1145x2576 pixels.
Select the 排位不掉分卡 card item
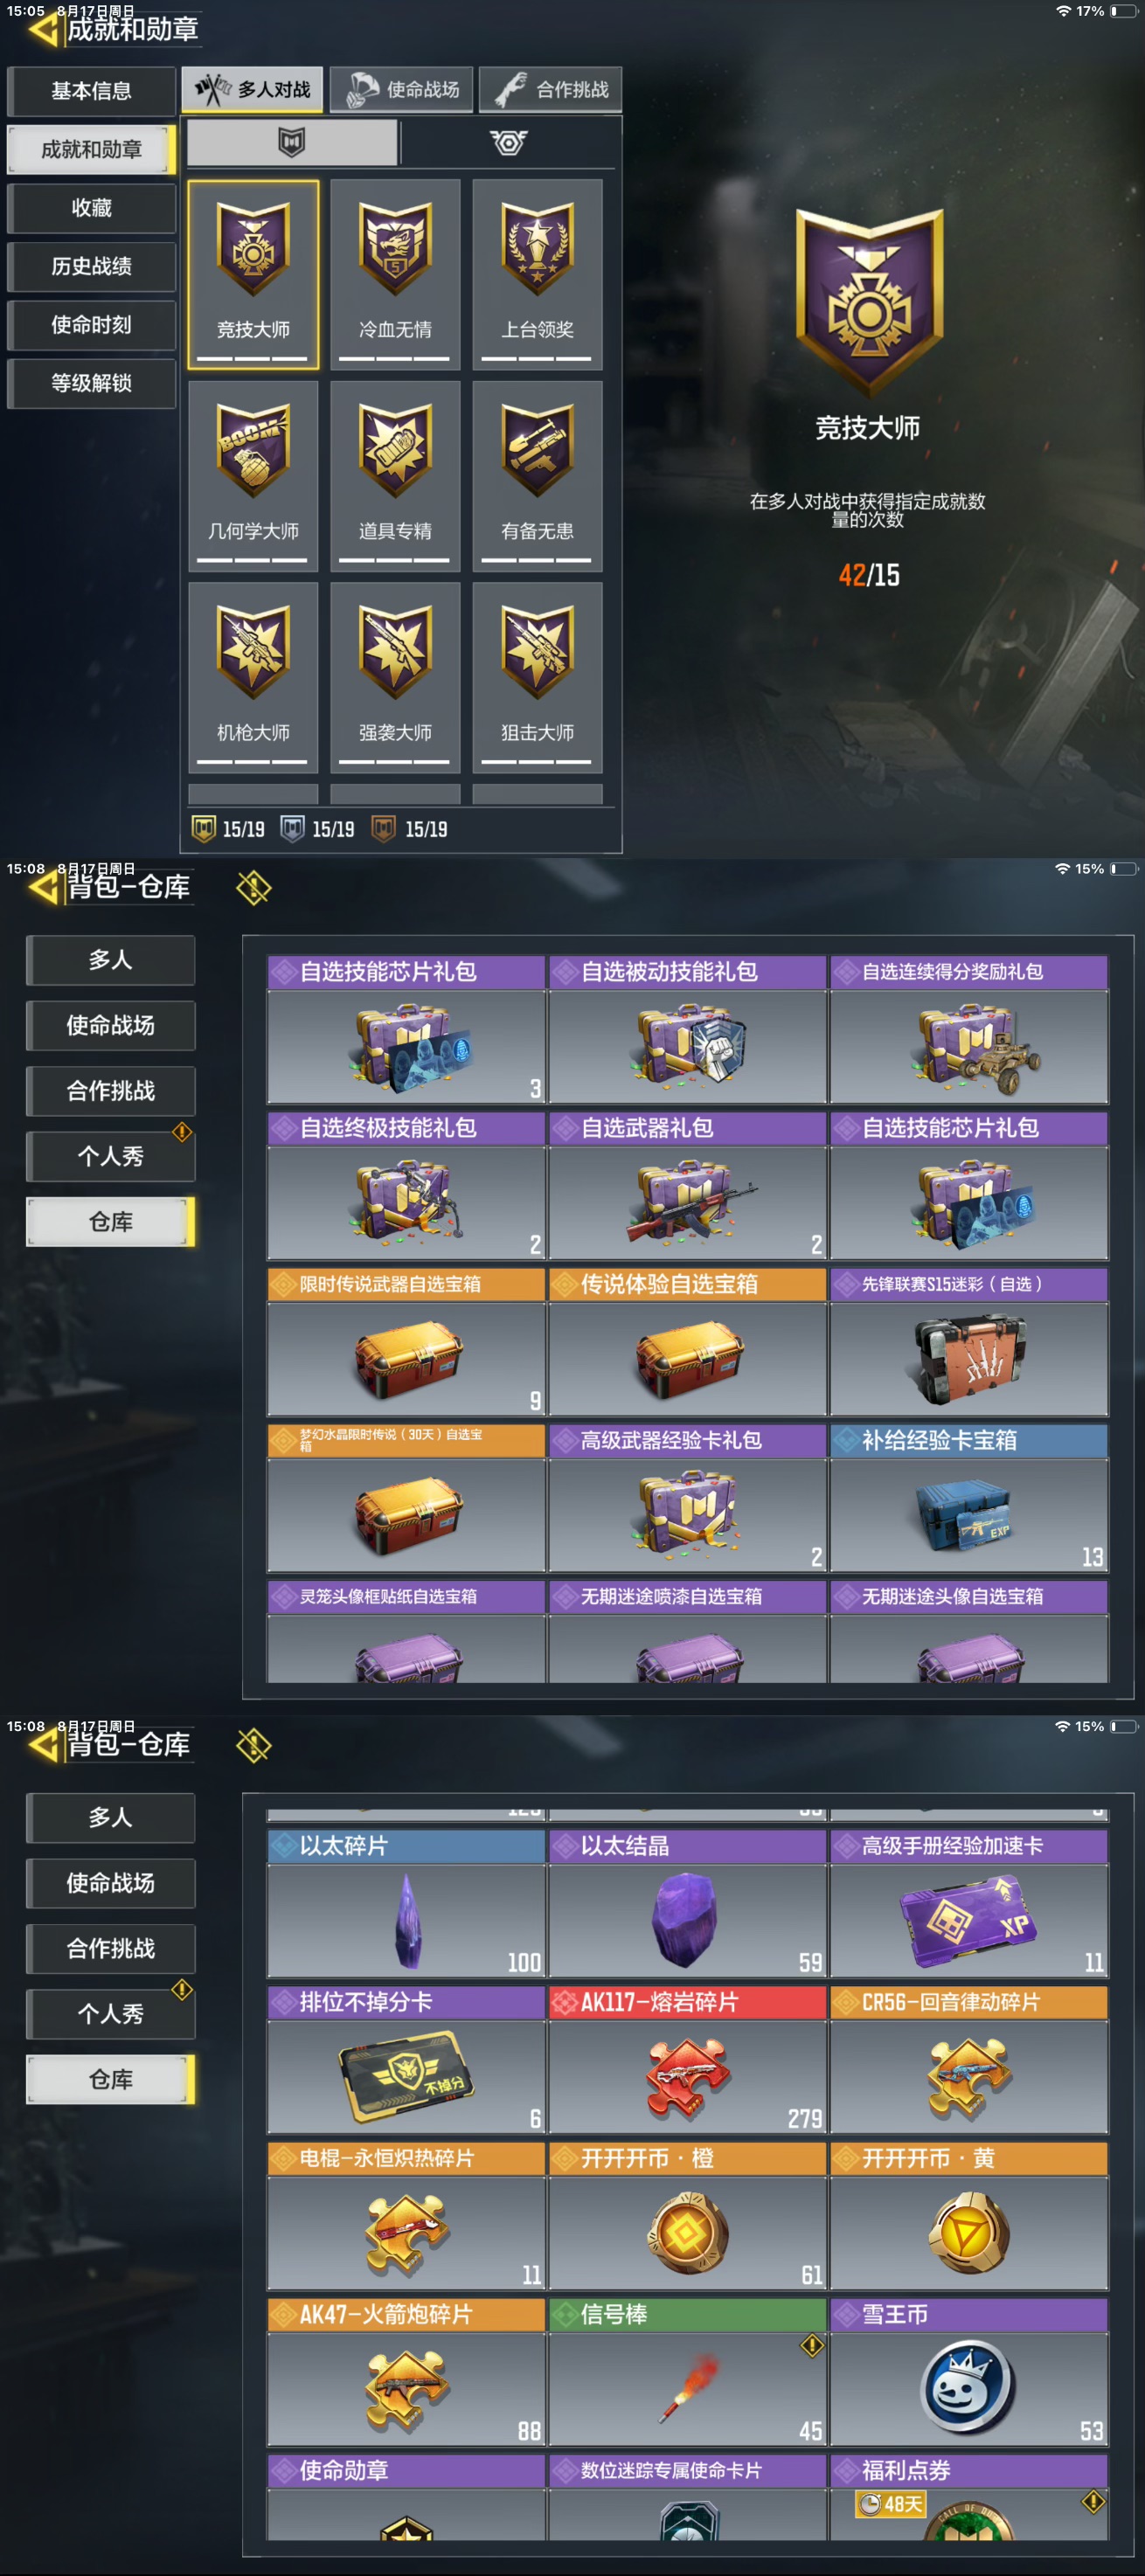click(406, 2060)
